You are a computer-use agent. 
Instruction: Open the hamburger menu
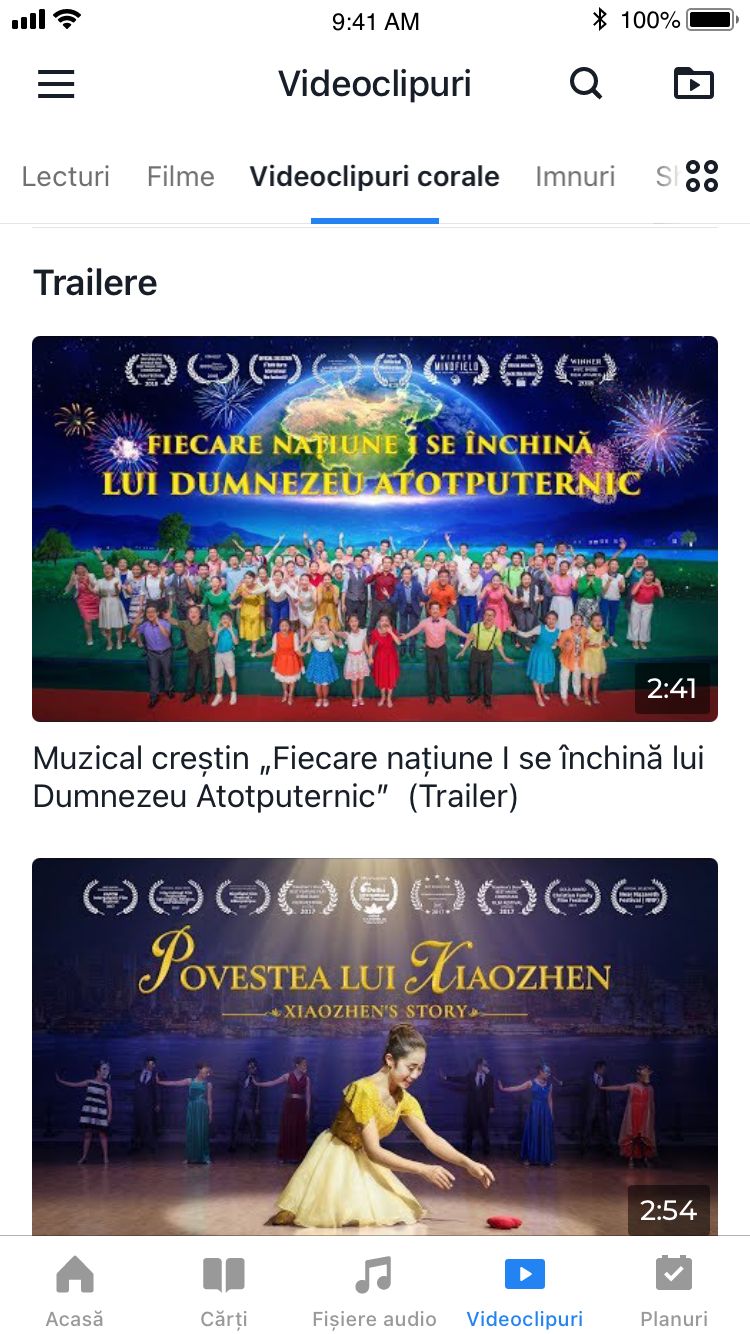[x=56, y=84]
